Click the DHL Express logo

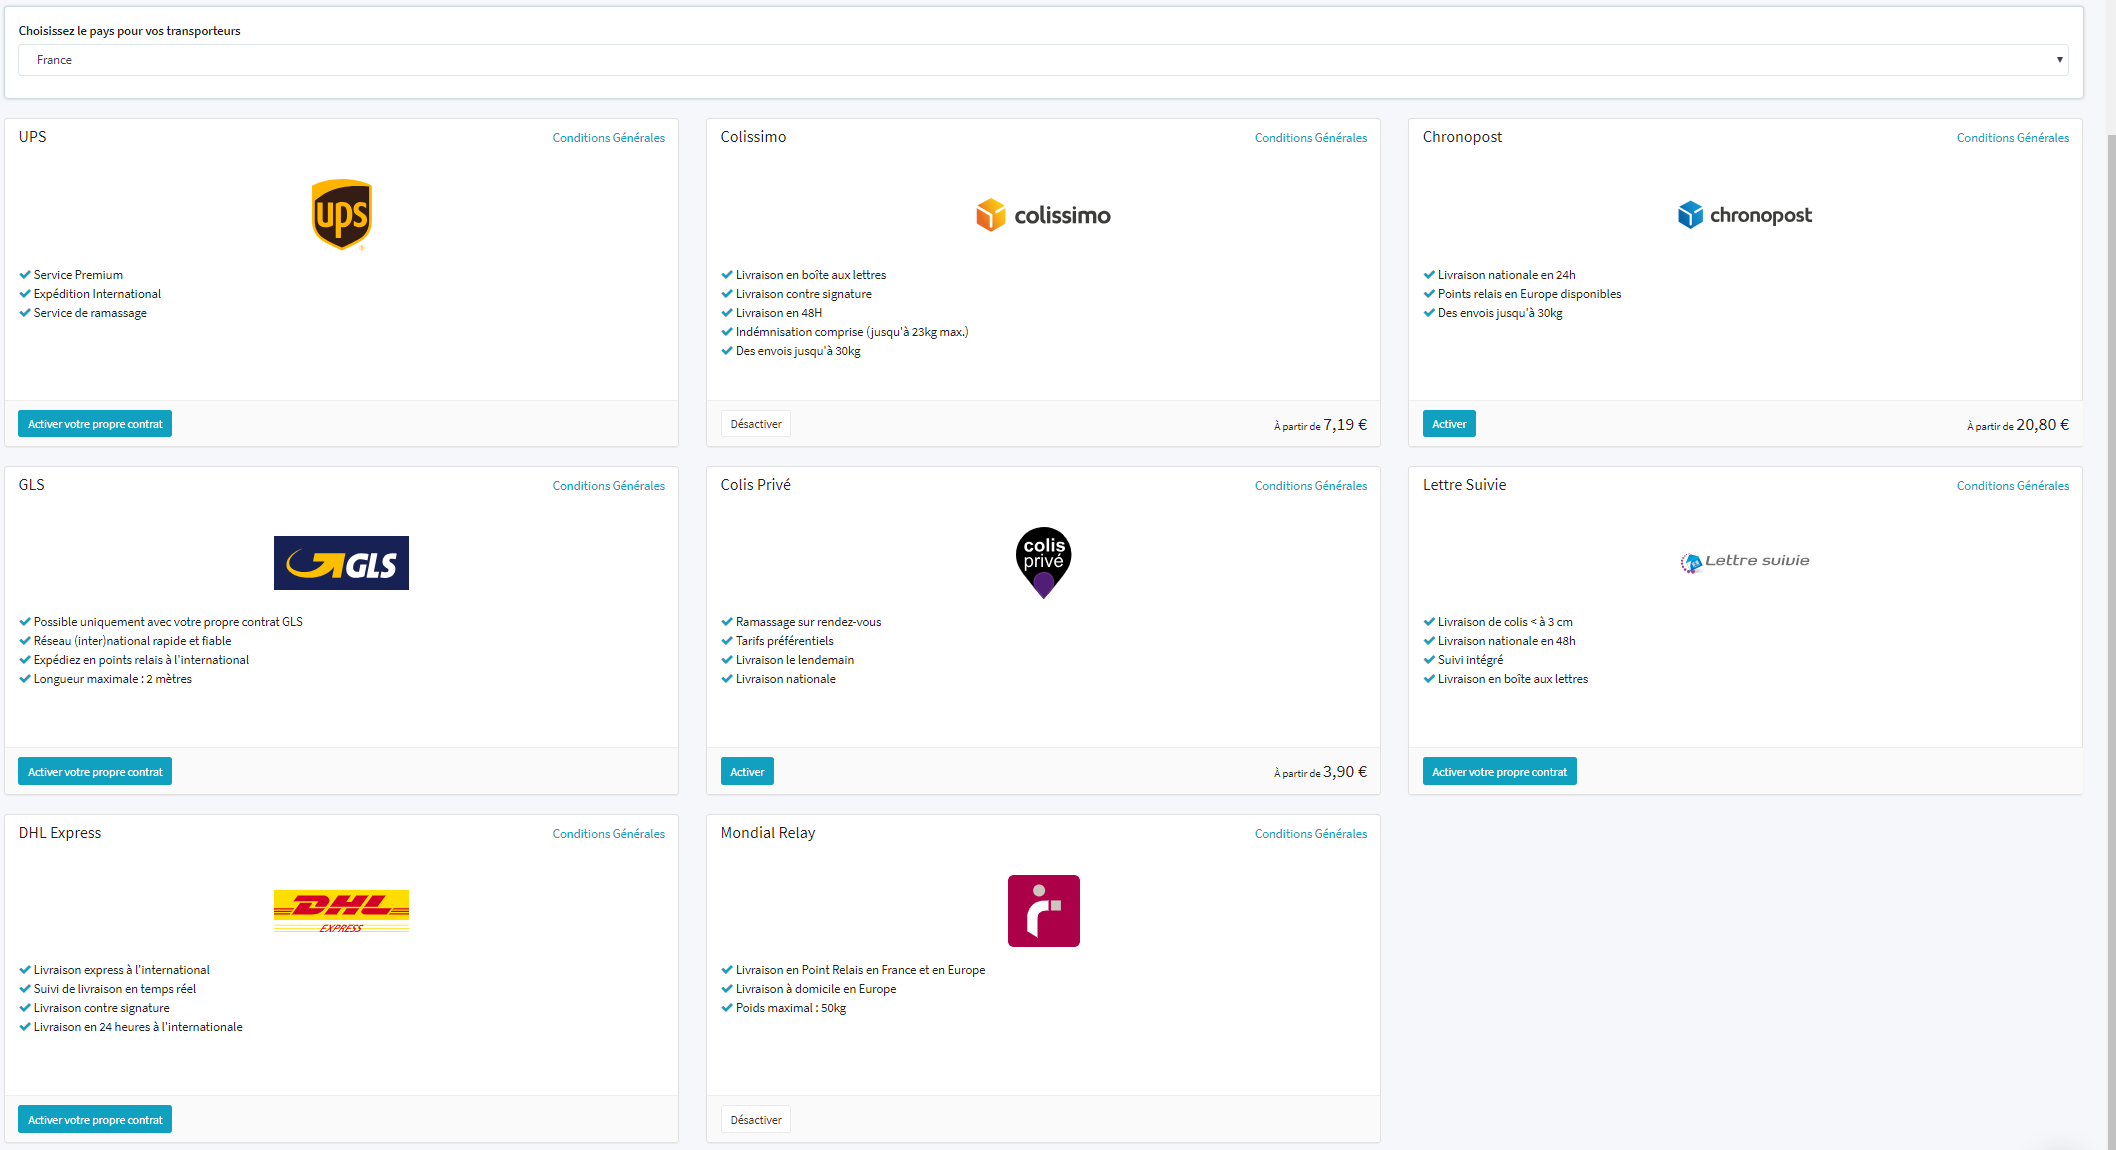point(341,911)
